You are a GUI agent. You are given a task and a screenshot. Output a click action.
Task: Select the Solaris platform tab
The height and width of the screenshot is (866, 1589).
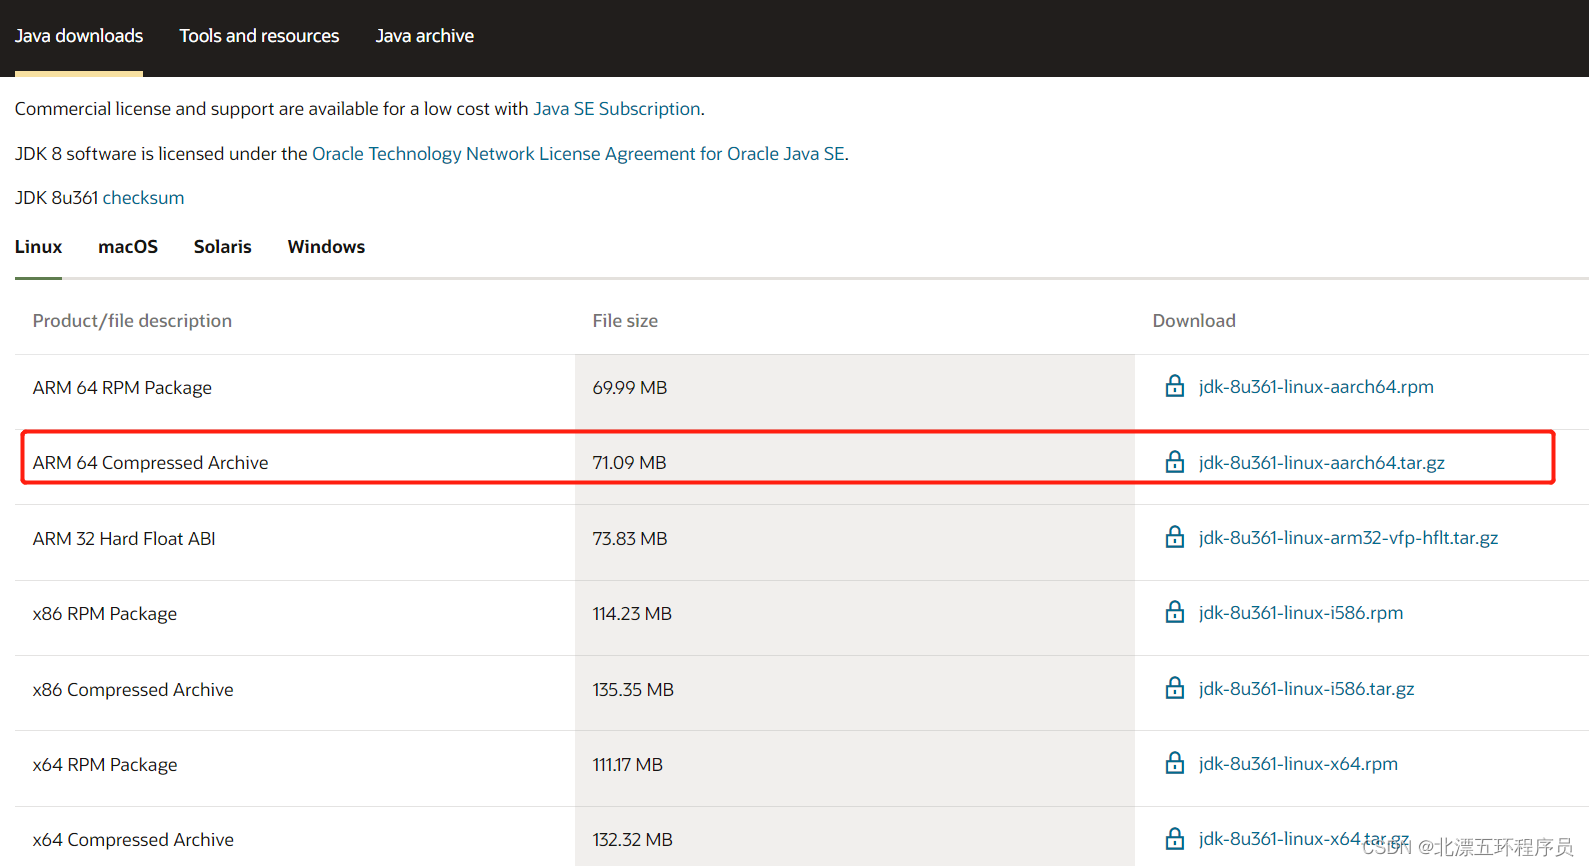pyautogui.click(x=223, y=247)
